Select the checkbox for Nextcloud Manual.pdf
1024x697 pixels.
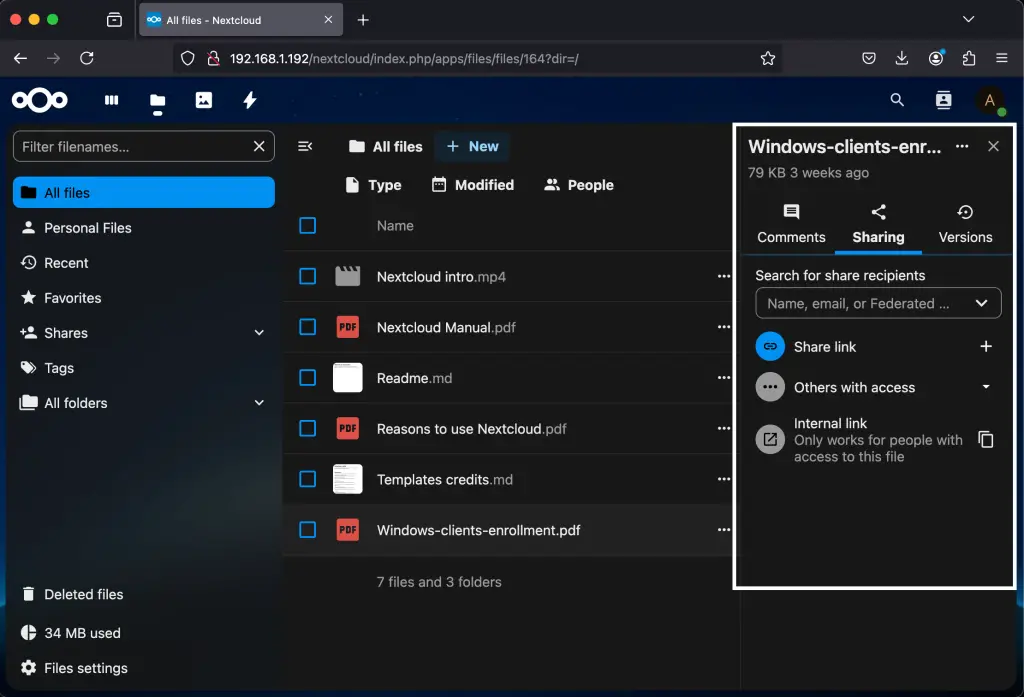pyautogui.click(x=307, y=327)
